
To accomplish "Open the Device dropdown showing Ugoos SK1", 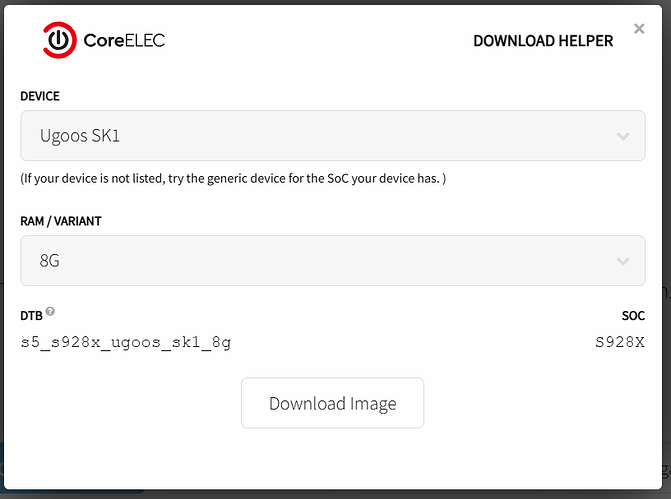I will click(x=333, y=136).
